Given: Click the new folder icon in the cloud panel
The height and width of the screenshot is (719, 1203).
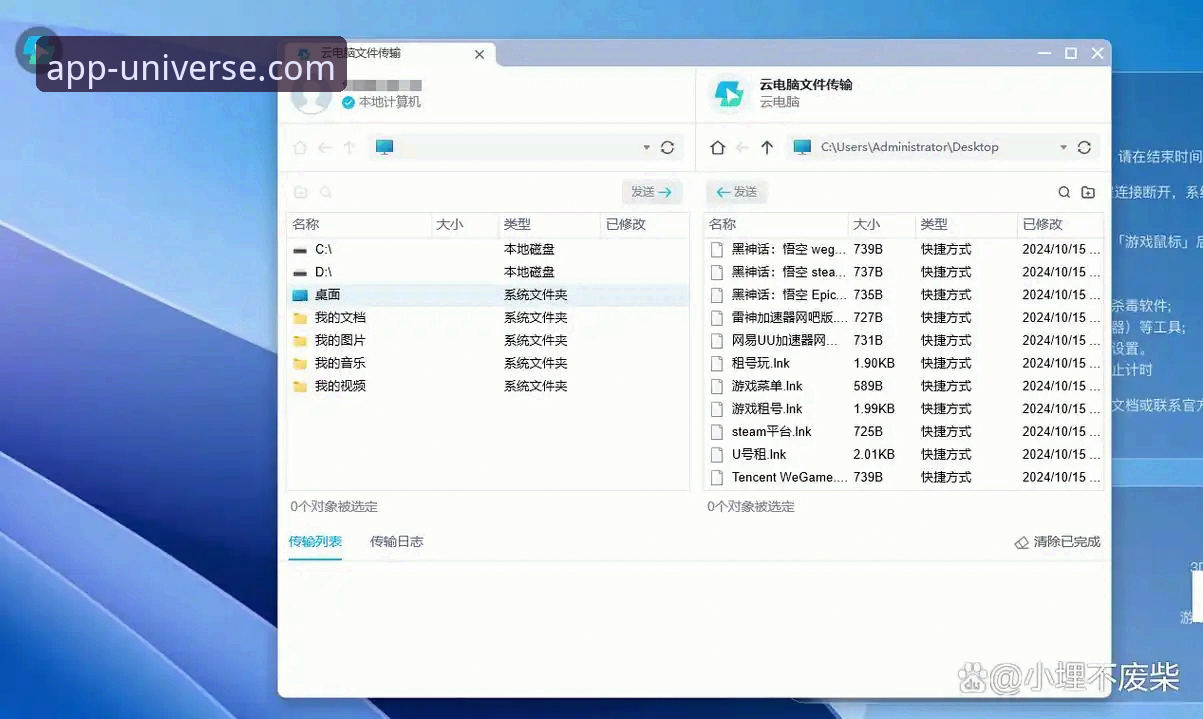Looking at the screenshot, I should 1088,191.
